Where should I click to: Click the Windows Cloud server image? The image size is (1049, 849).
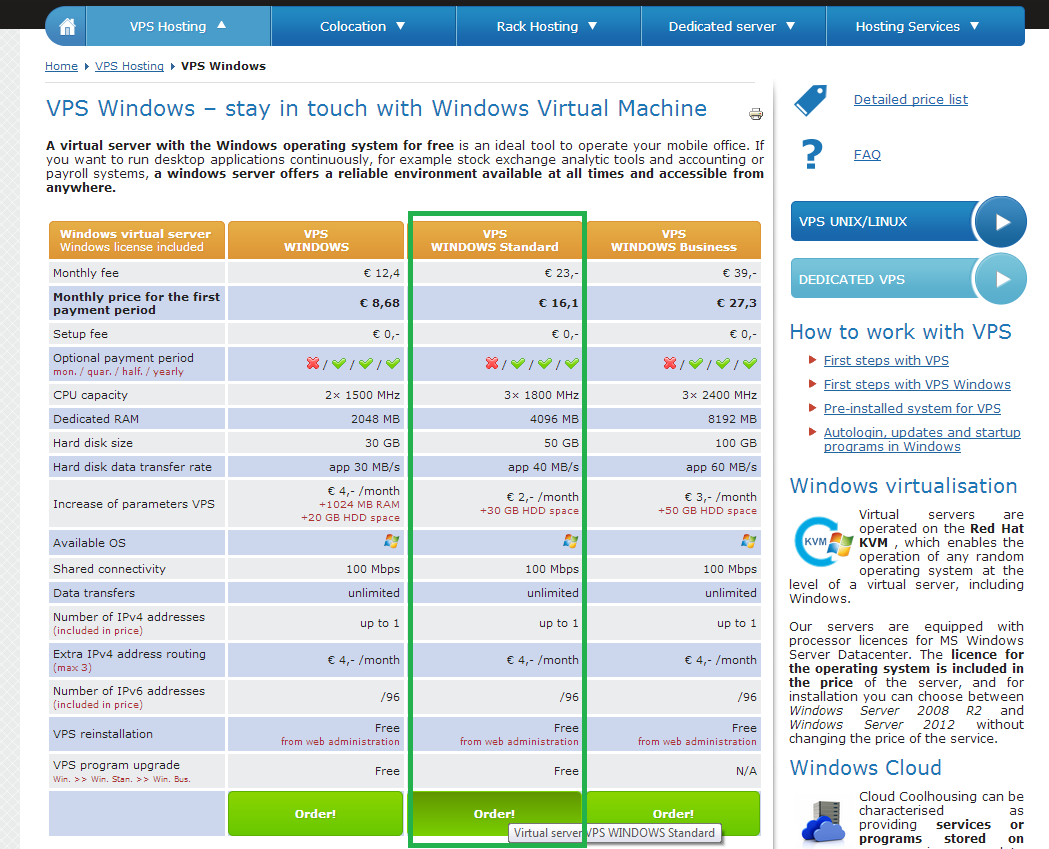pyautogui.click(x=824, y=822)
